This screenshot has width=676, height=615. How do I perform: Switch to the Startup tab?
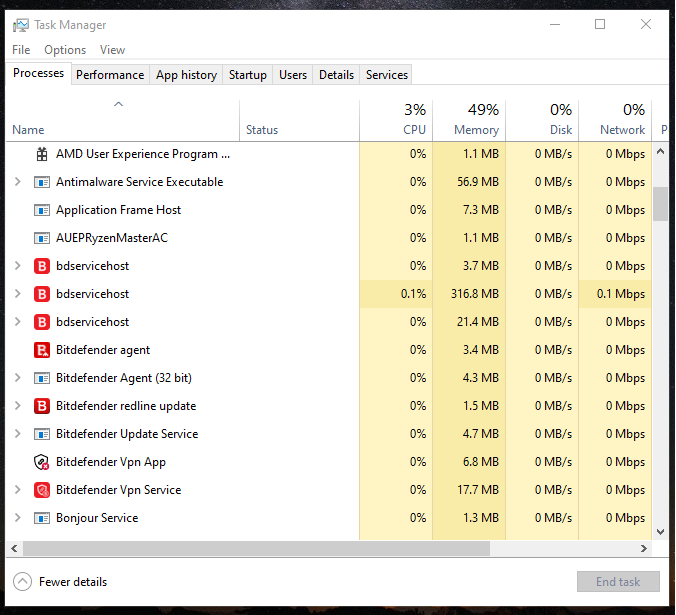(247, 75)
